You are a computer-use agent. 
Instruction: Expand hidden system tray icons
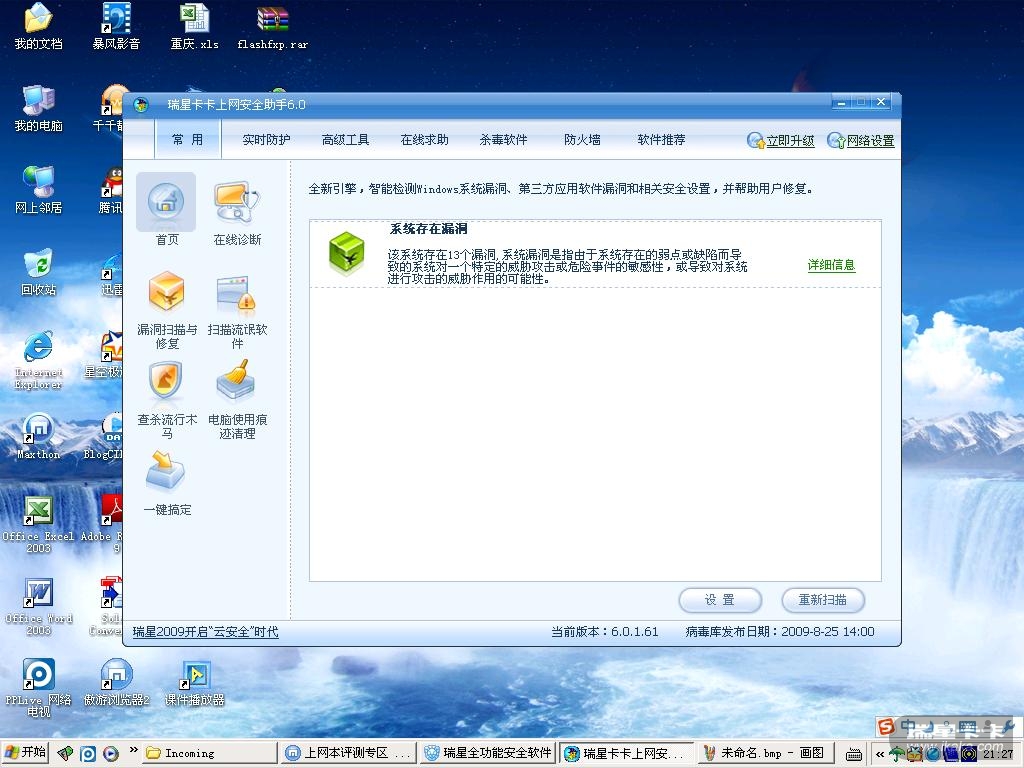[x=880, y=754]
